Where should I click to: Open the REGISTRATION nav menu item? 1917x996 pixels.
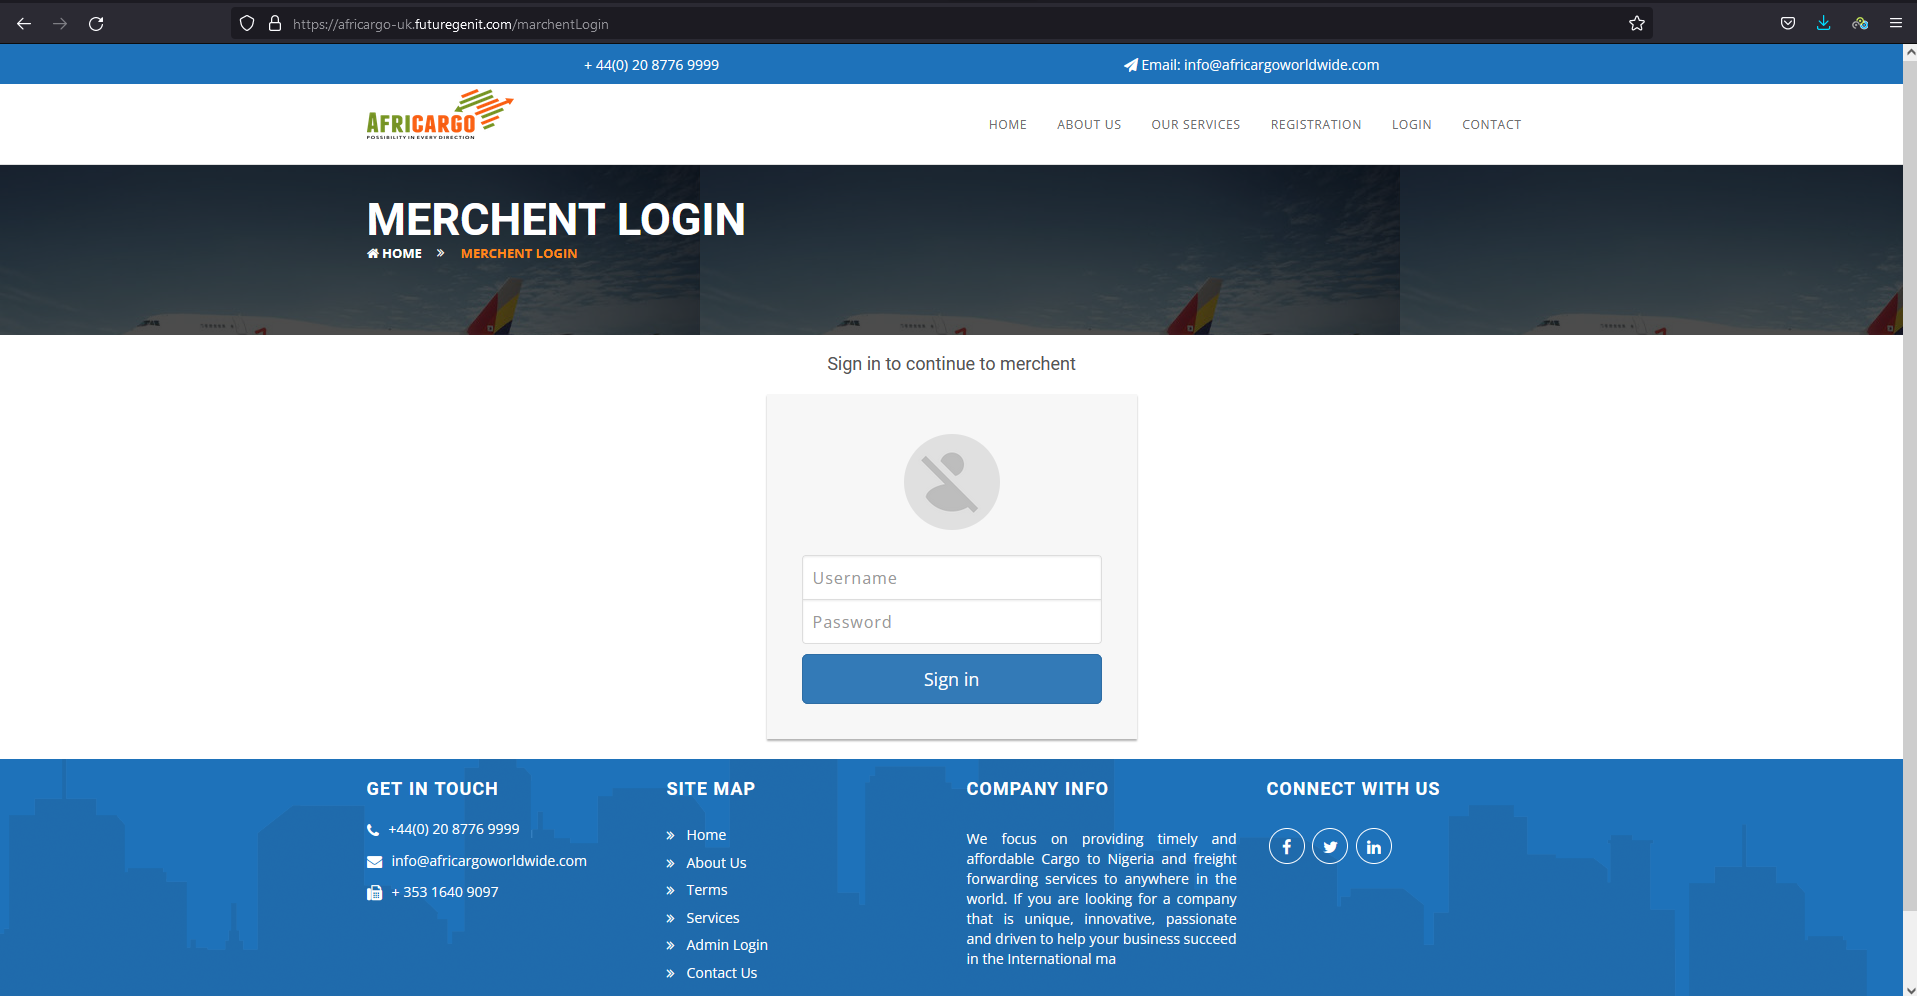point(1315,125)
